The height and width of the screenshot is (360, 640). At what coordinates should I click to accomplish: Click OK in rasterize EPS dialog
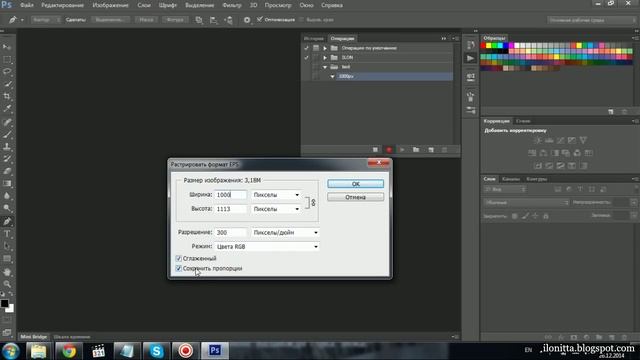point(356,184)
